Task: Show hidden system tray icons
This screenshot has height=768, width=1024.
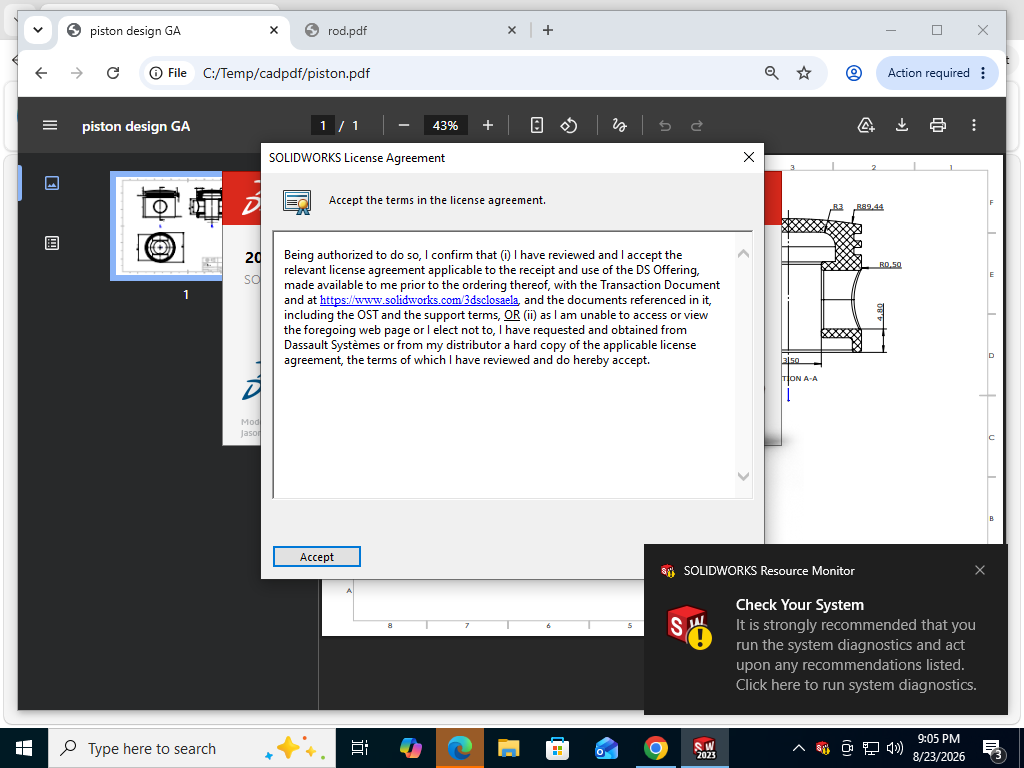Action: [798, 748]
